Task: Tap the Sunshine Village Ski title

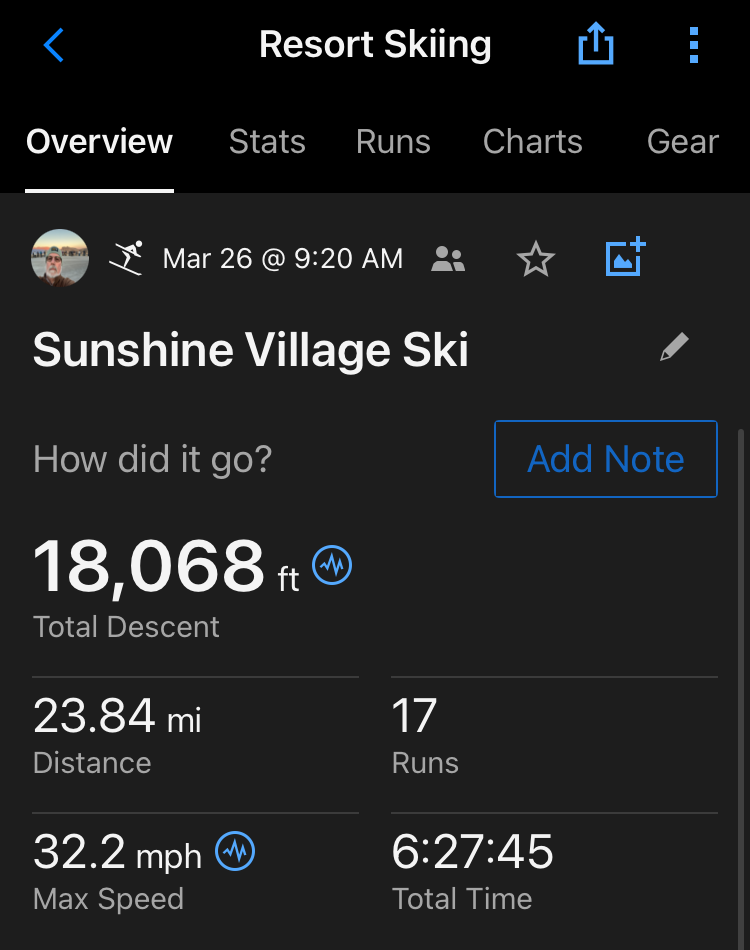Action: coord(251,350)
